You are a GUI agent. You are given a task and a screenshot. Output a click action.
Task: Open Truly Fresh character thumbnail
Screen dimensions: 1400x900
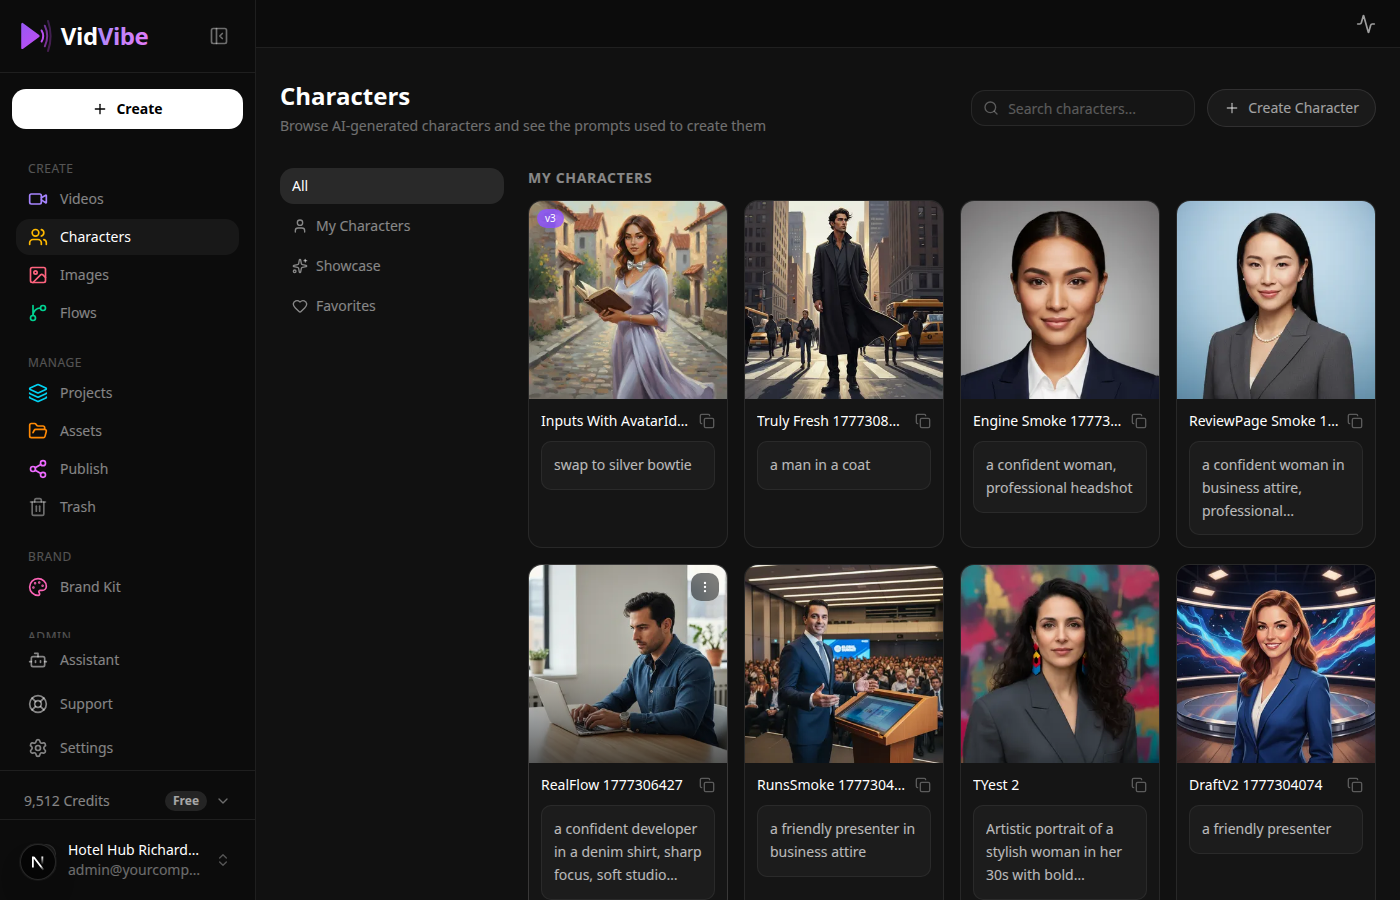pos(844,300)
